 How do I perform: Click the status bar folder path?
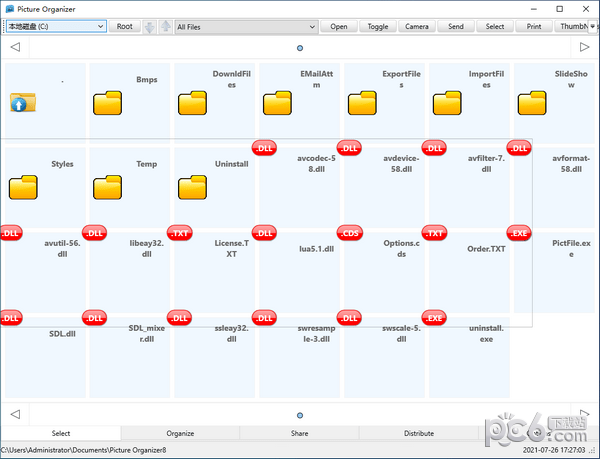(x=84, y=450)
